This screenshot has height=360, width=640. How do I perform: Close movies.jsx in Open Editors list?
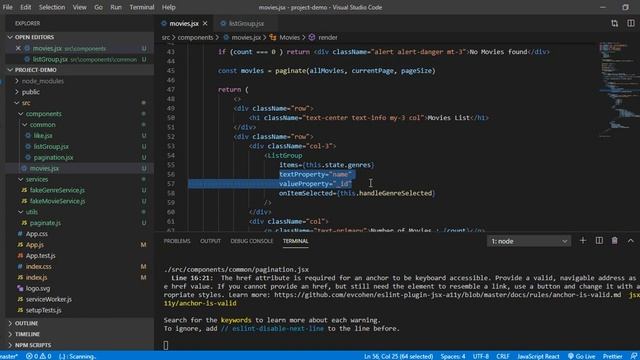tap(18, 48)
